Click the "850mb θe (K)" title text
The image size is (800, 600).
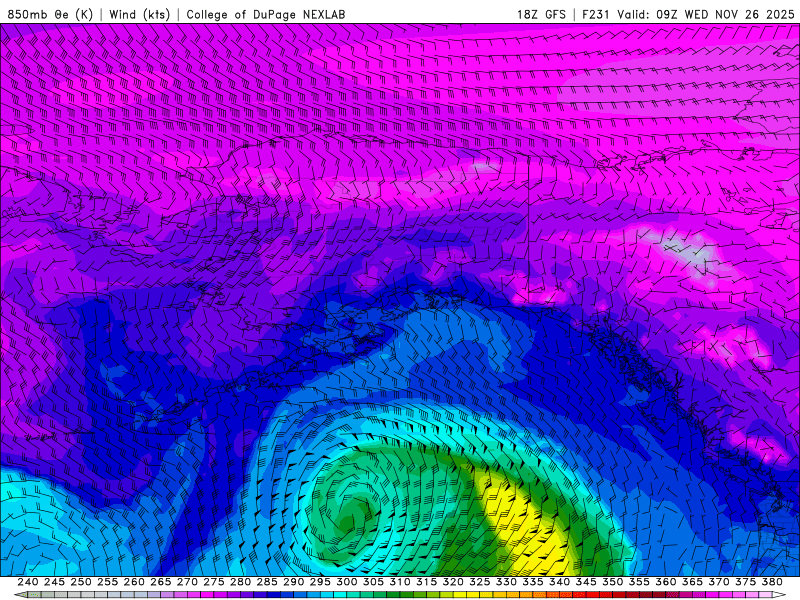(50, 14)
